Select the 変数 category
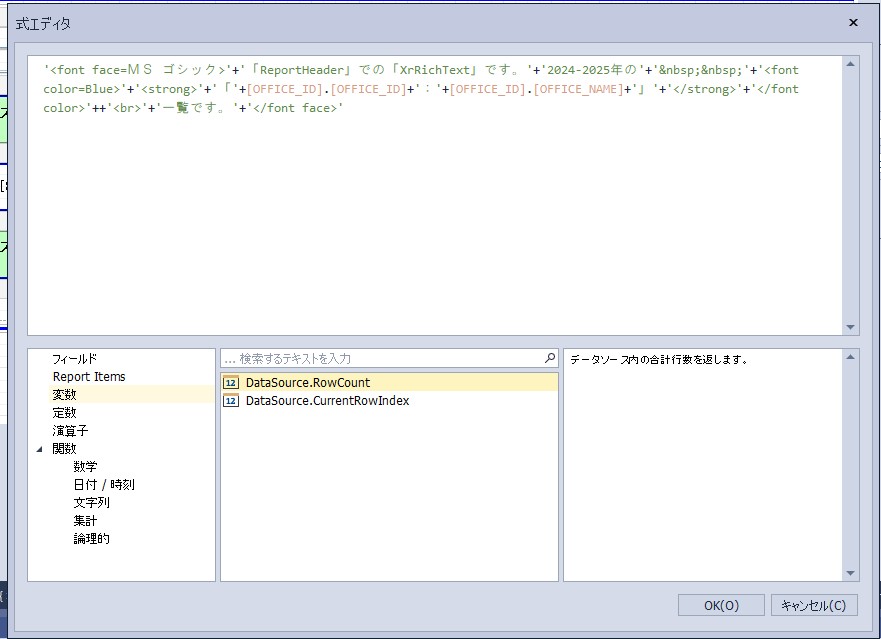This screenshot has height=639, width=881. pos(65,395)
